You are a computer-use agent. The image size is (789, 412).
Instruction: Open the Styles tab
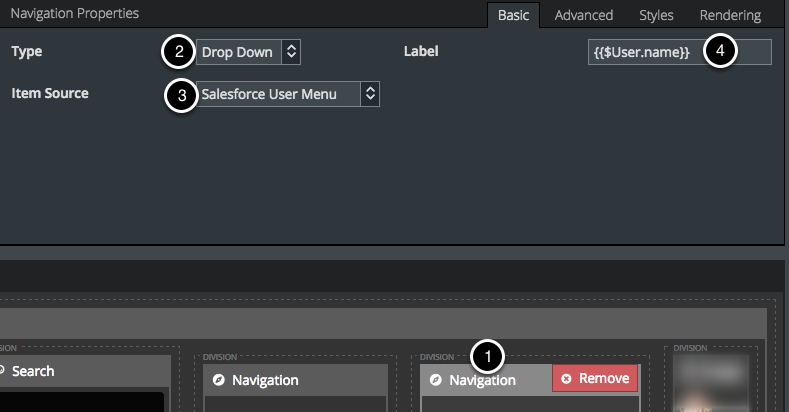[656, 15]
